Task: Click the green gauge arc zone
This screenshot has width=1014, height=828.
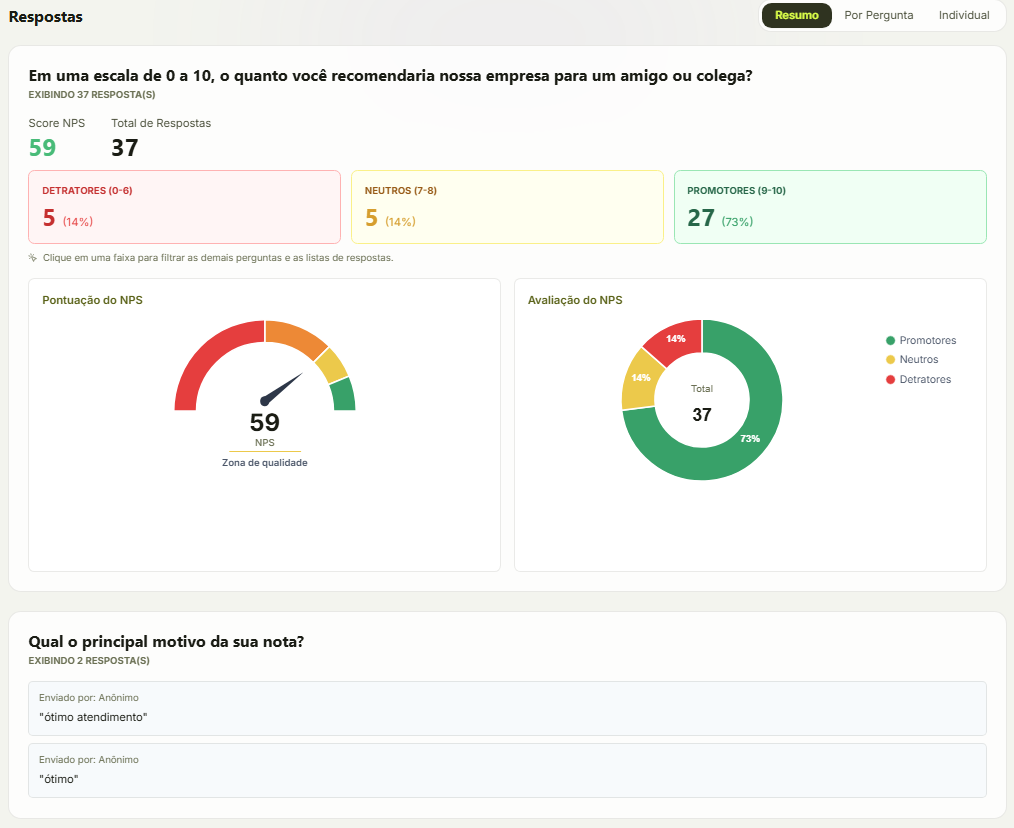Action: [x=343, y=395]
